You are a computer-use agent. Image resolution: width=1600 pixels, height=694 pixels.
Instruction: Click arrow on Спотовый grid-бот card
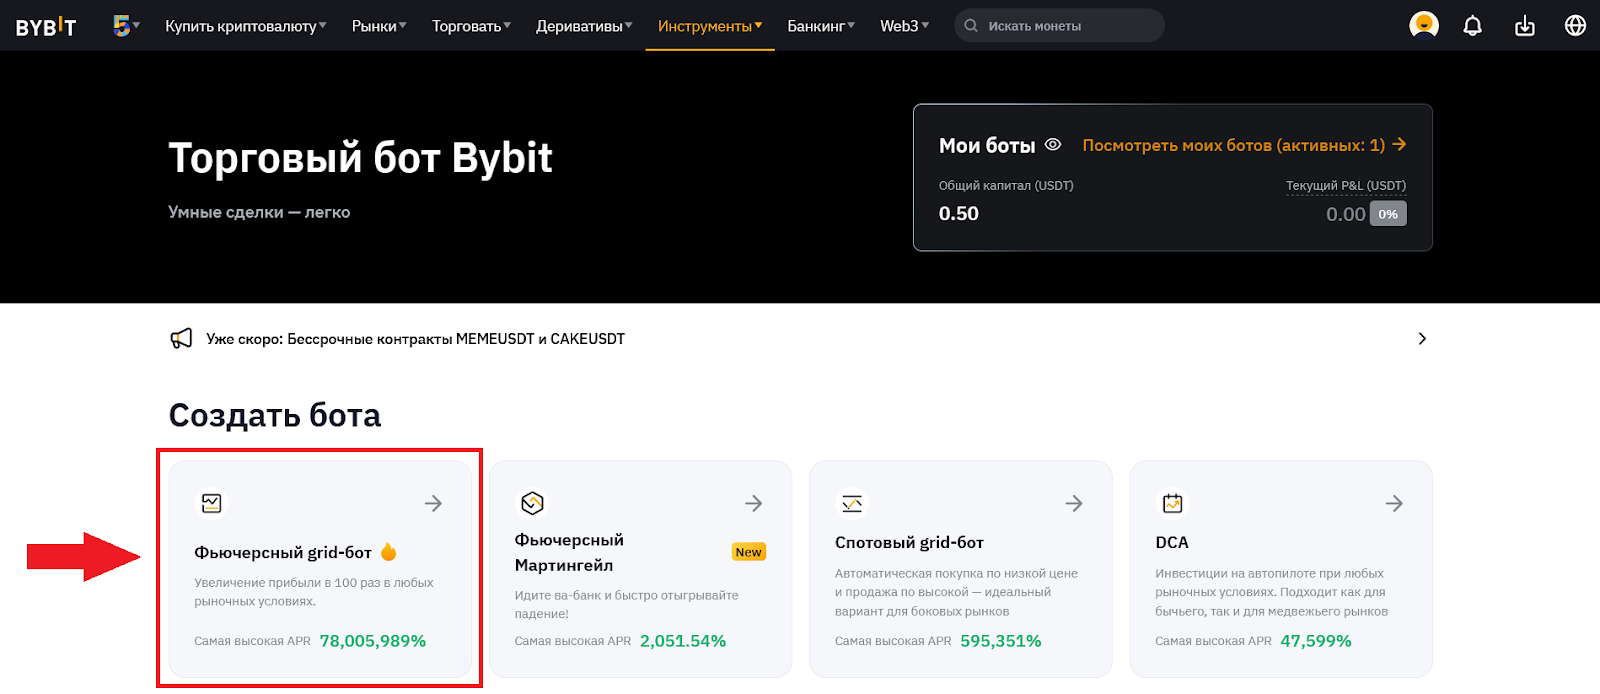1074,503
